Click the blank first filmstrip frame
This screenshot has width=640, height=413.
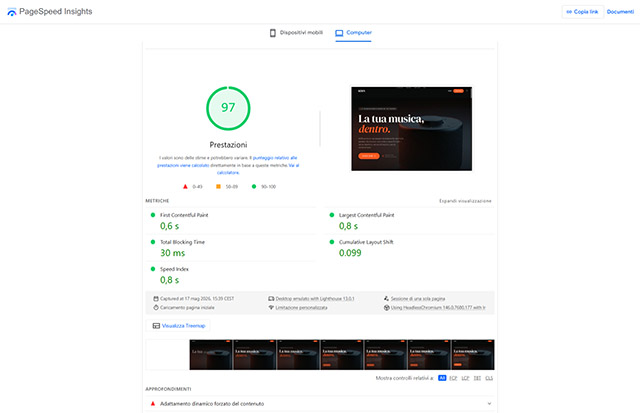pos(167,355)
